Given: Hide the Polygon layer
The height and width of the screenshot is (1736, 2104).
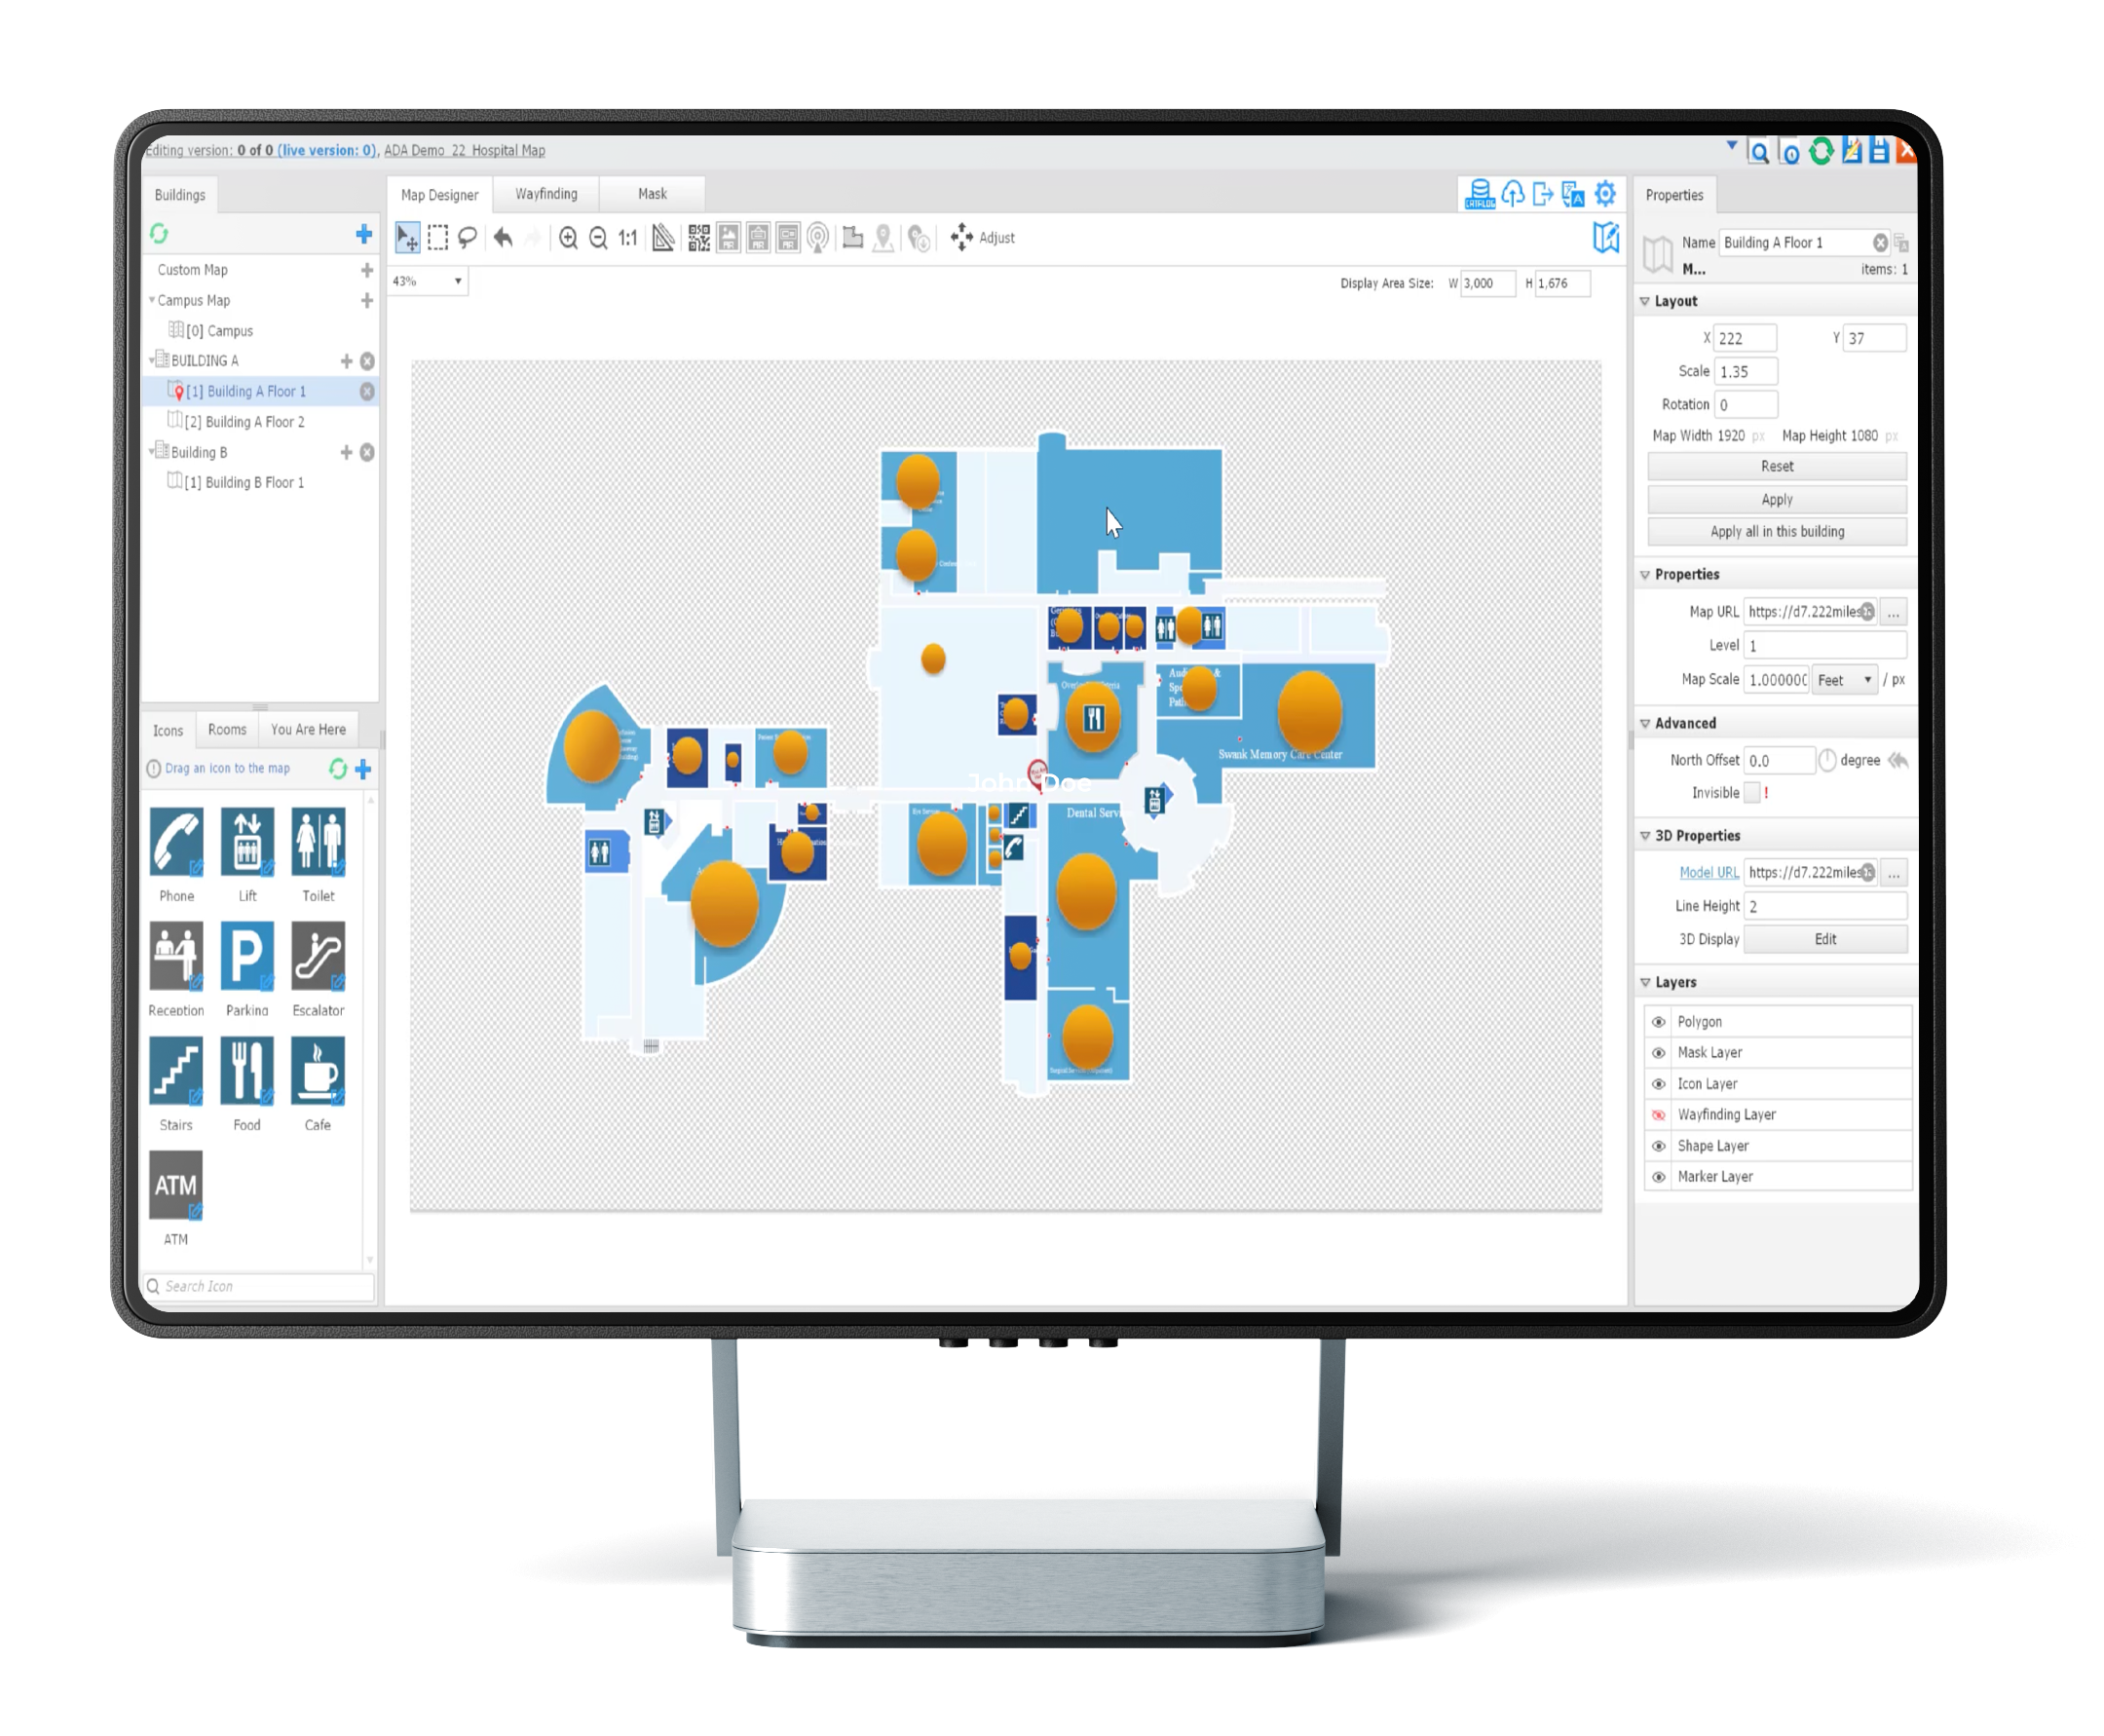Looking at the screenshot, I should 1659,1022.
